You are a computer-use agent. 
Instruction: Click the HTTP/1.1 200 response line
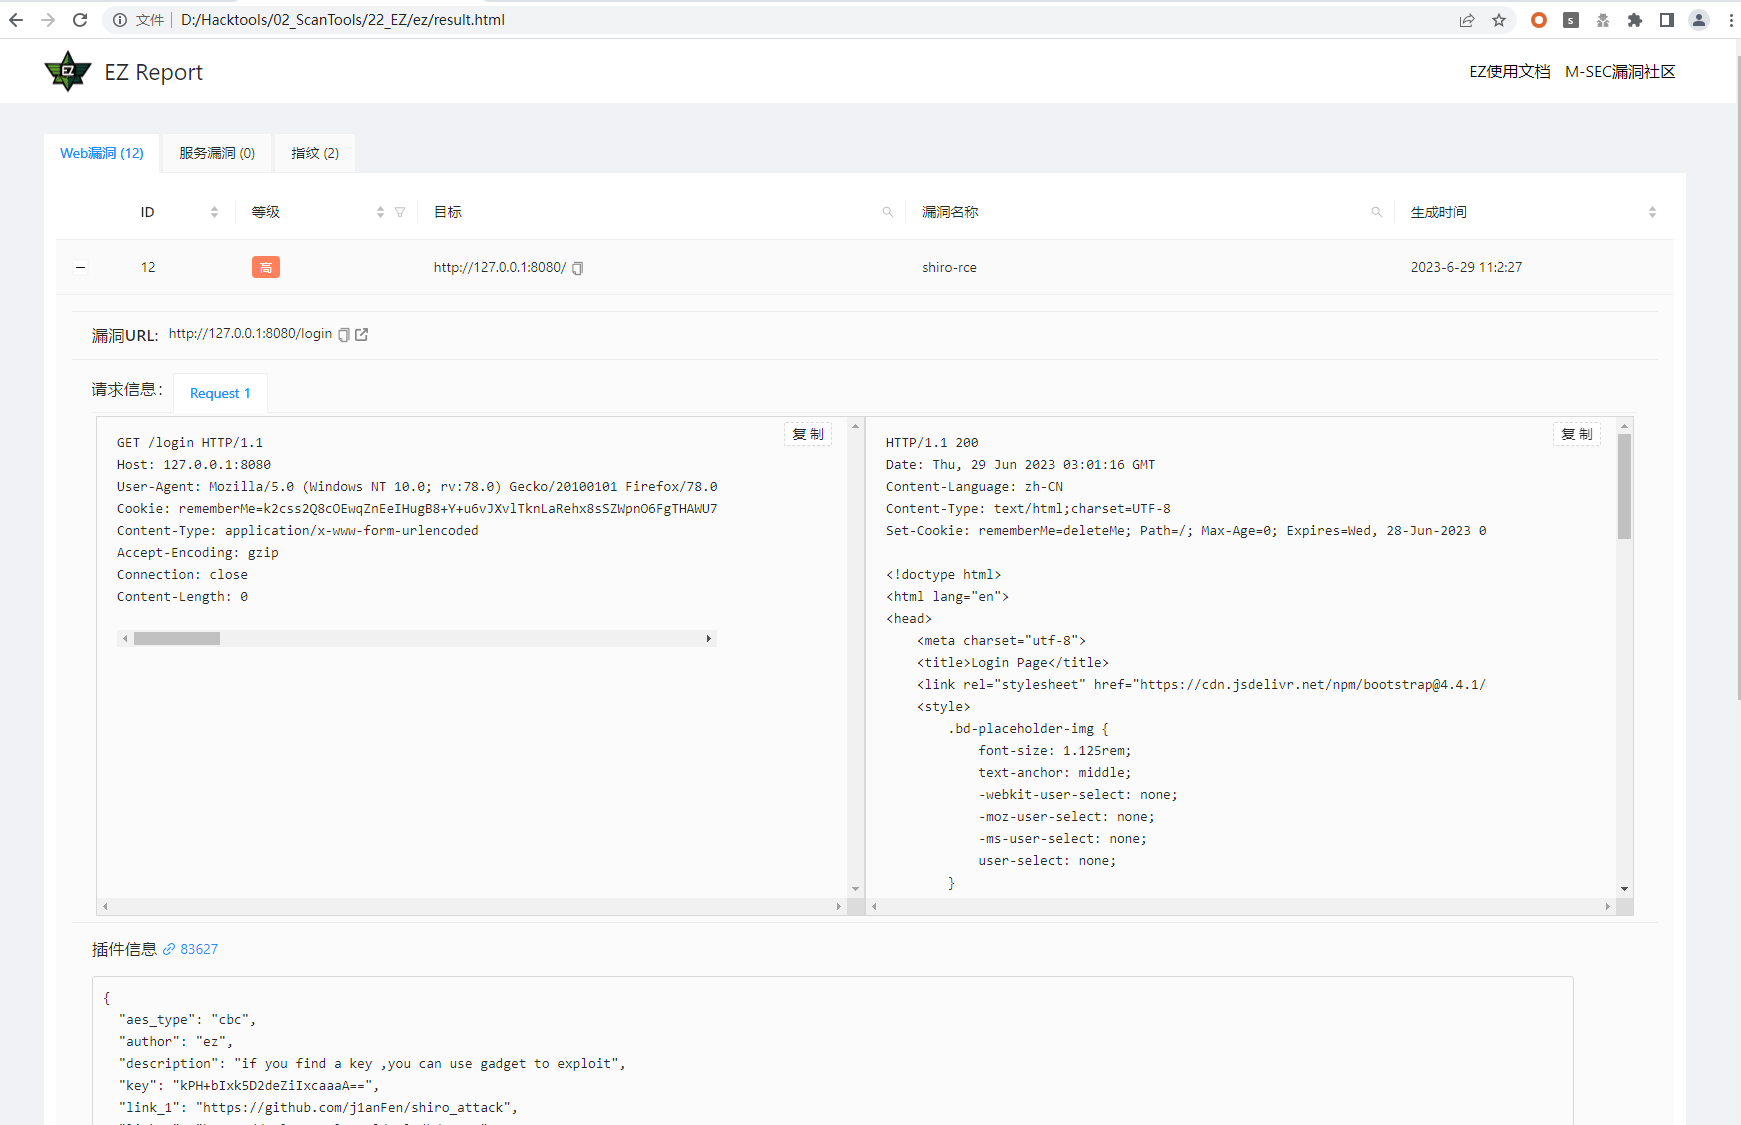tap(932, 443)
